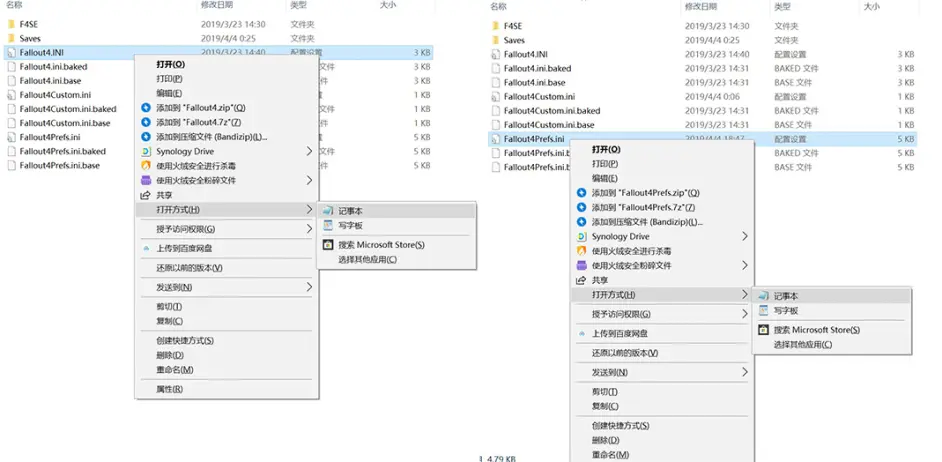Screen dimensions: 942x462
Task: Sort by 修改日期 column header in left pane
Action: [217, 5]
